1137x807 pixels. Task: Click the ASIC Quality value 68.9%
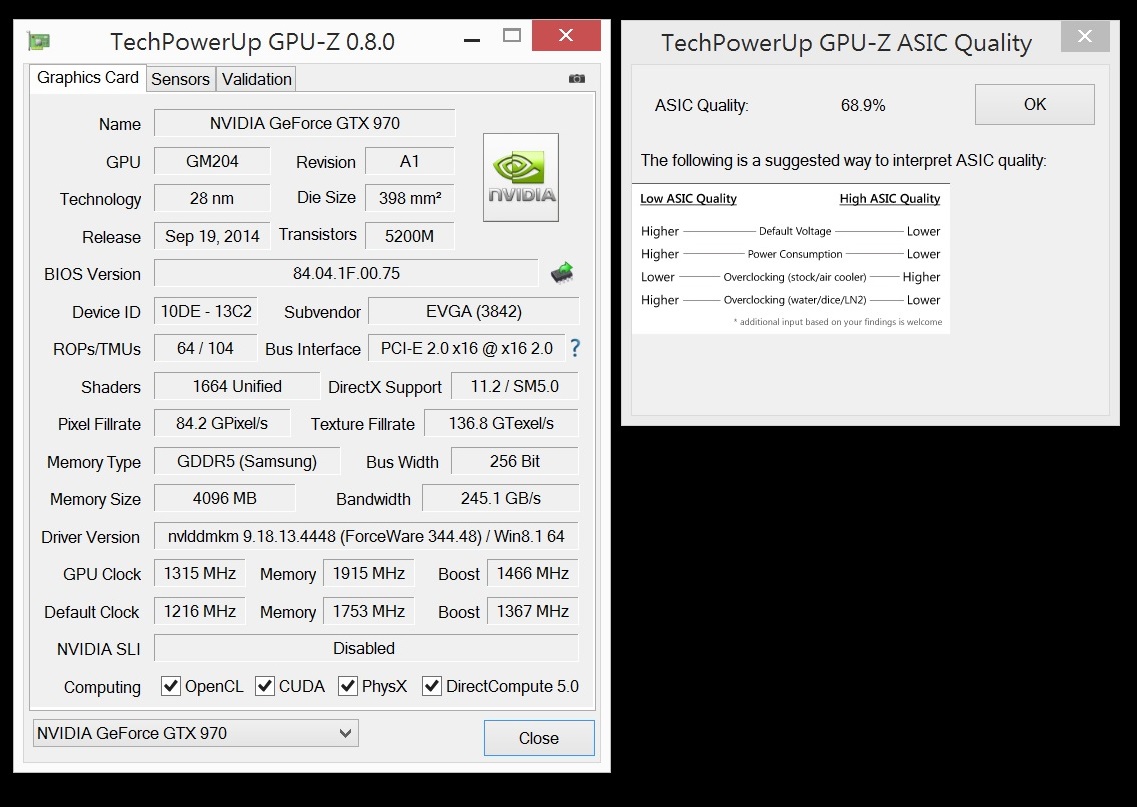coord(863,105)
